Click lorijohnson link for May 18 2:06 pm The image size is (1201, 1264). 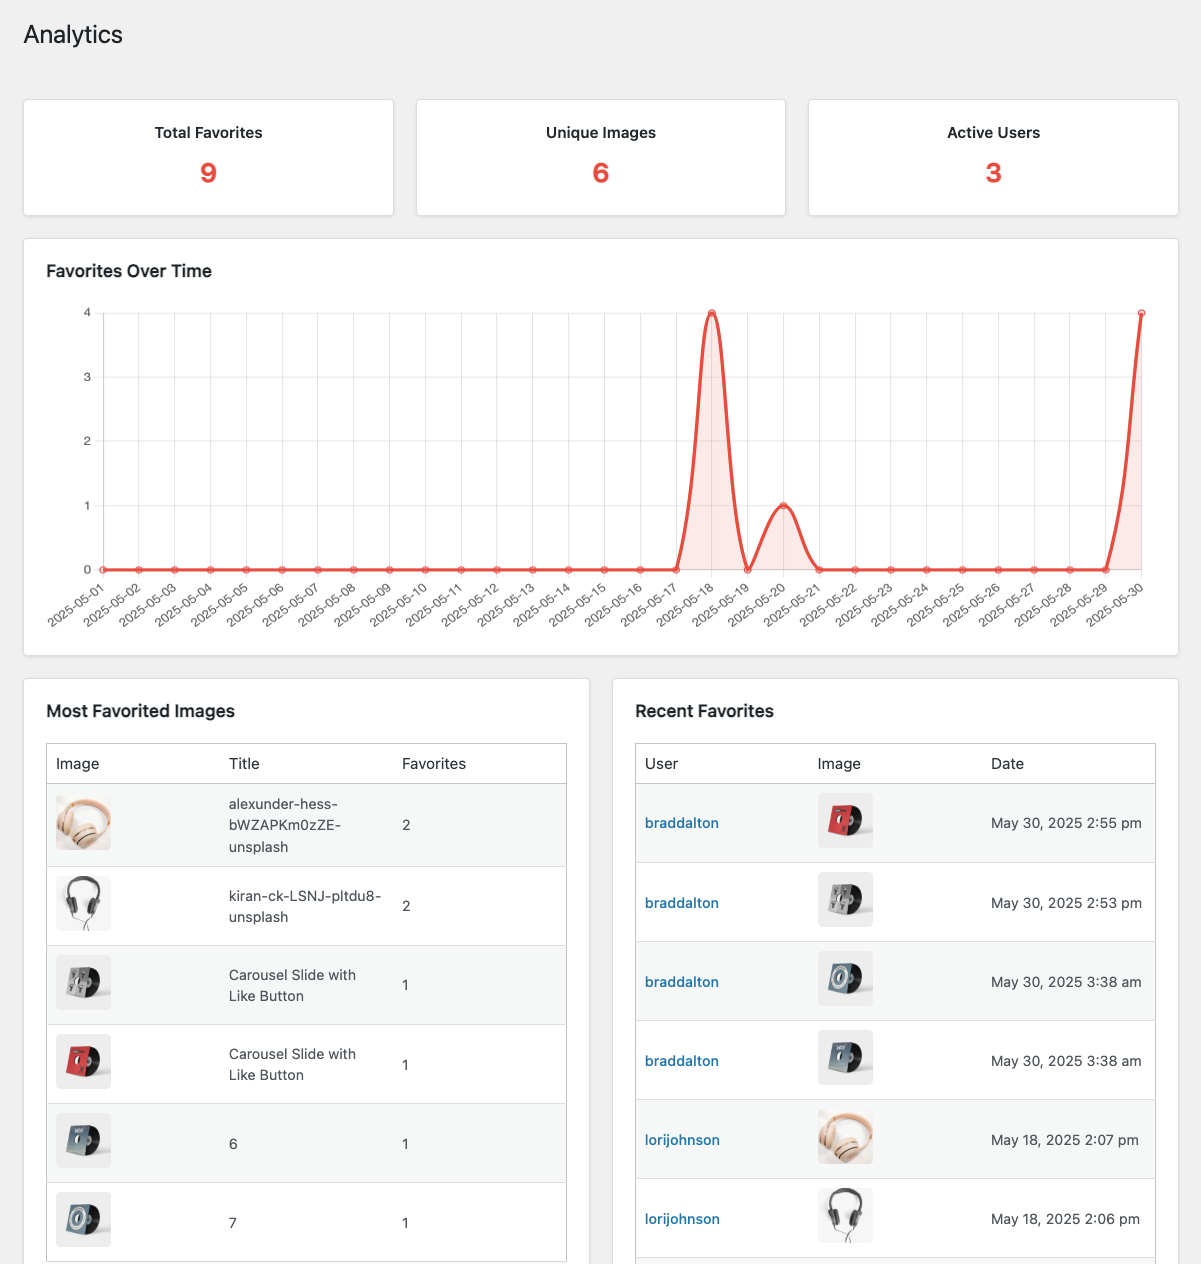682,1219
